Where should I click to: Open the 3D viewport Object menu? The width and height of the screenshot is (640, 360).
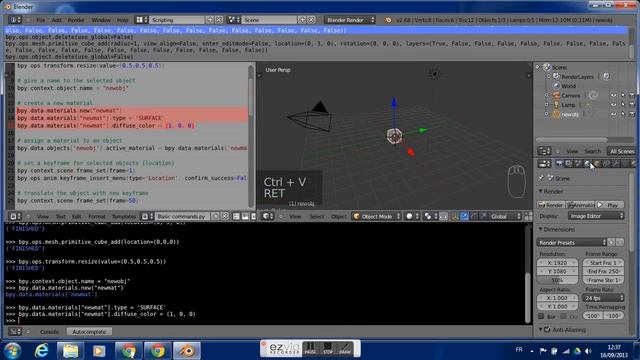(338, 216)
